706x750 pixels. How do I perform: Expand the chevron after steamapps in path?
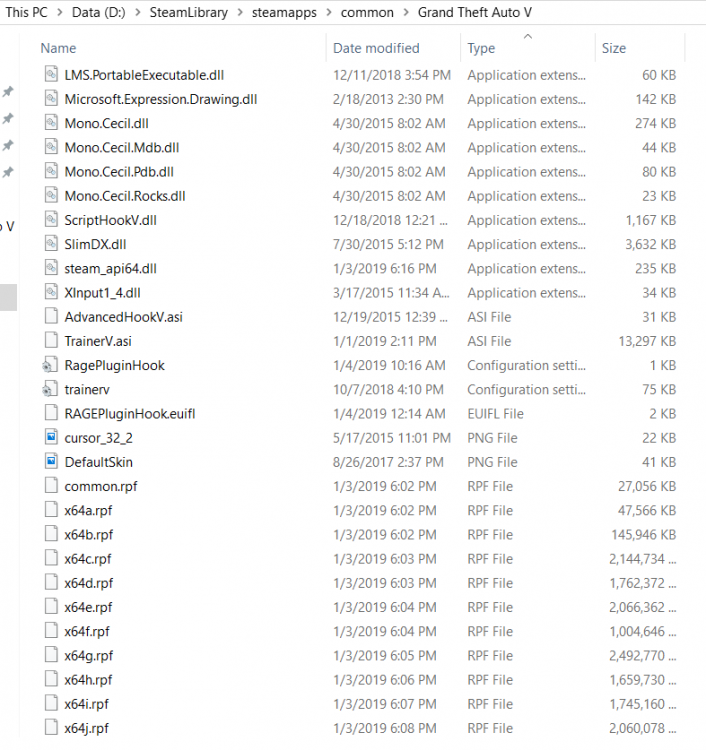329,12
